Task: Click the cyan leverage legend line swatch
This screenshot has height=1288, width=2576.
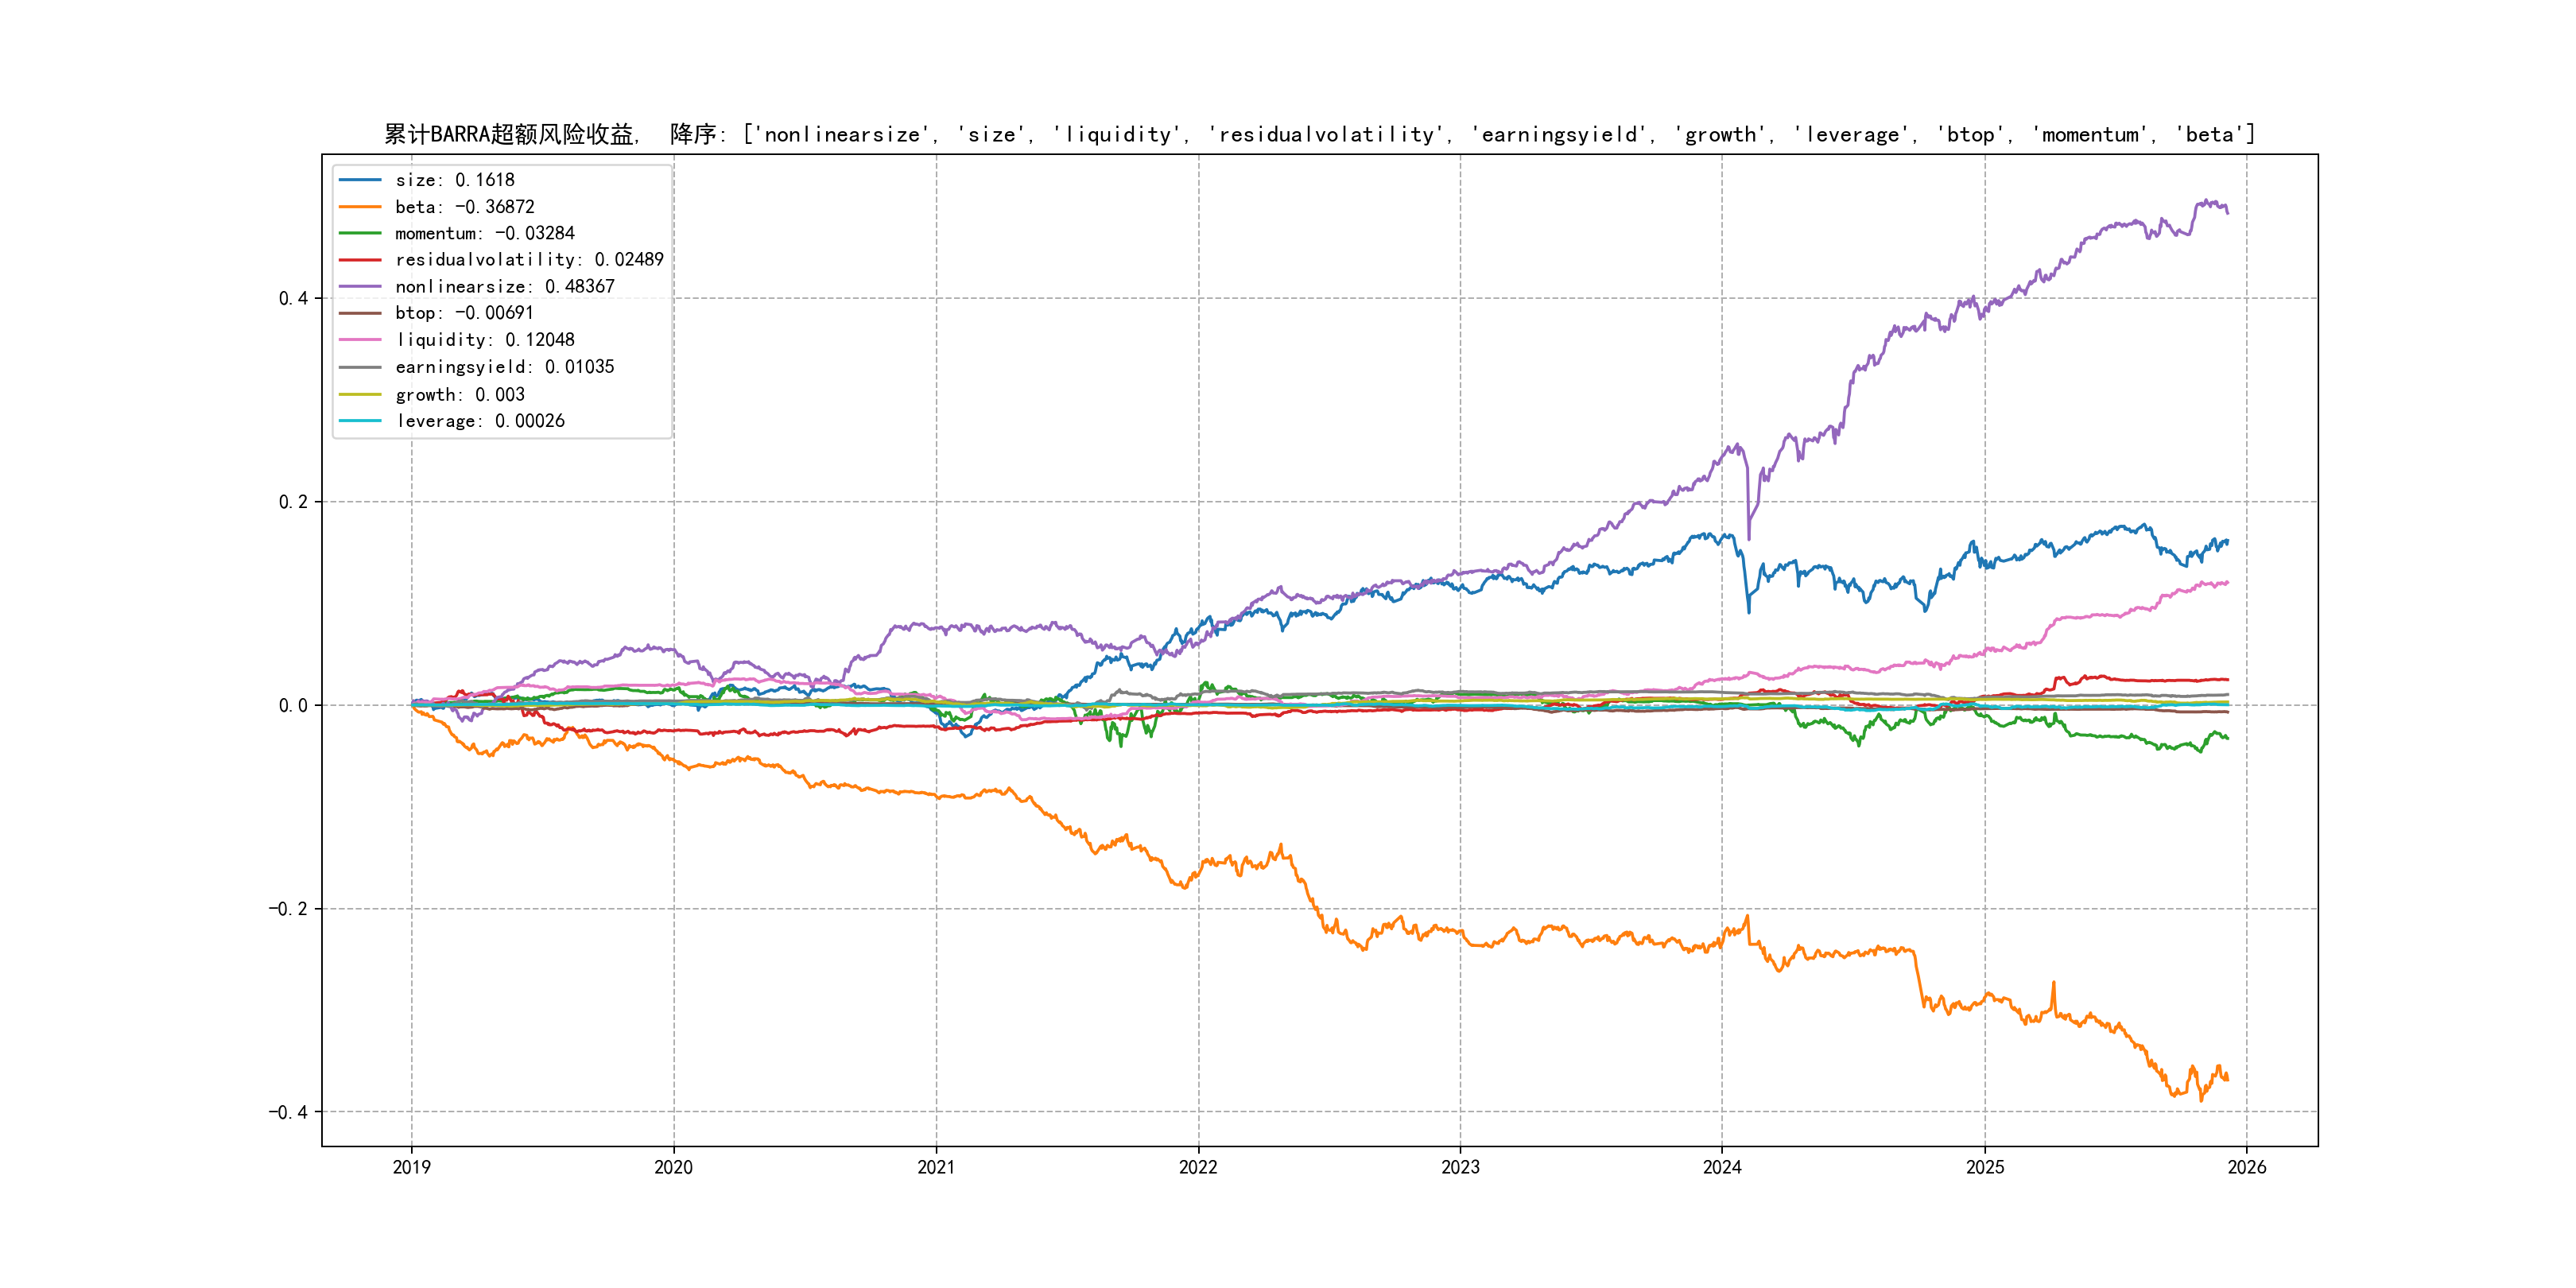Action: 360,421
